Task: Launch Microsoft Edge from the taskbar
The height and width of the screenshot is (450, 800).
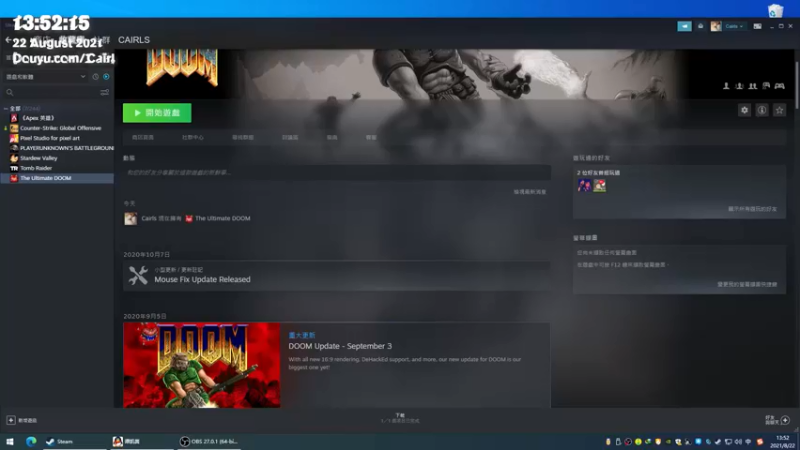Action: pos(31,441)
